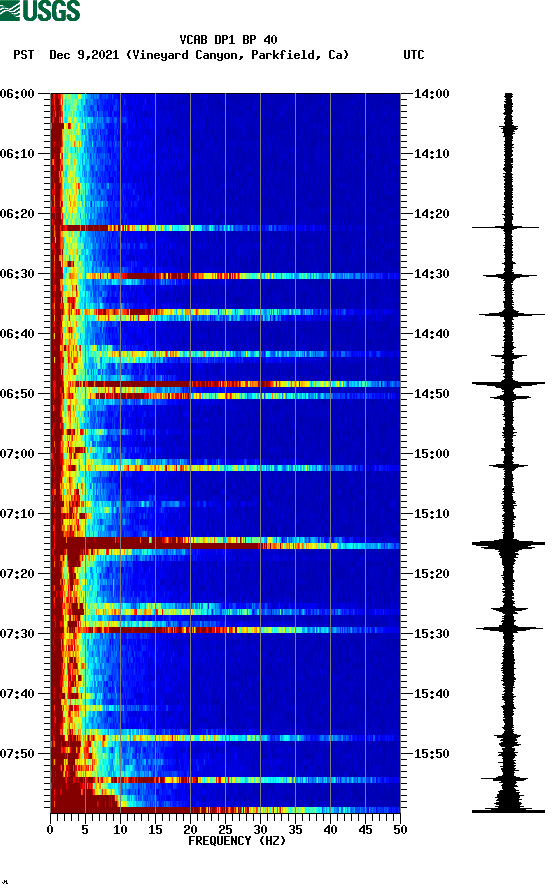Screen dimensions: 552x893
Task: Click the location text 'Vineyard Canyon, Parkfield, Ca'
Action: click(x=238, y=55)
